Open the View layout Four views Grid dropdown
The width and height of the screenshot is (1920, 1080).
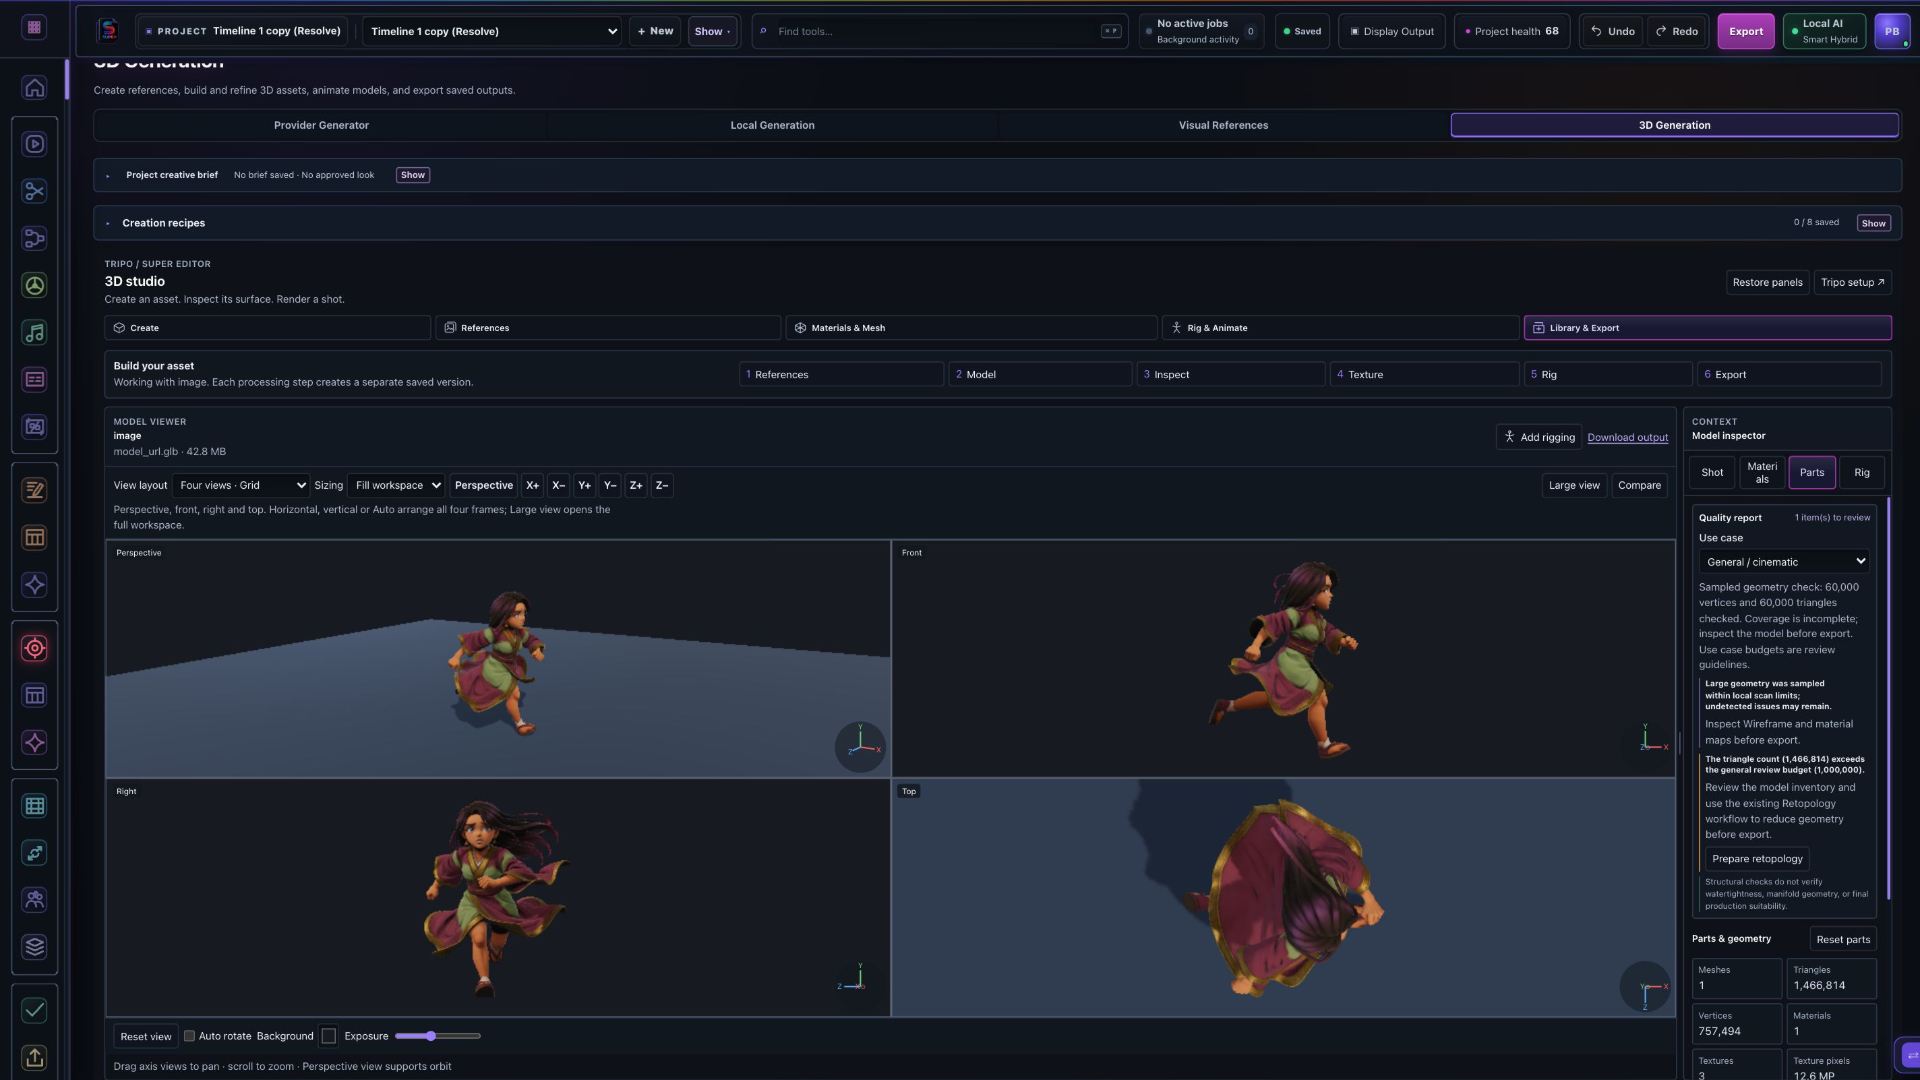pyautogui.click(x=242, y=486)
